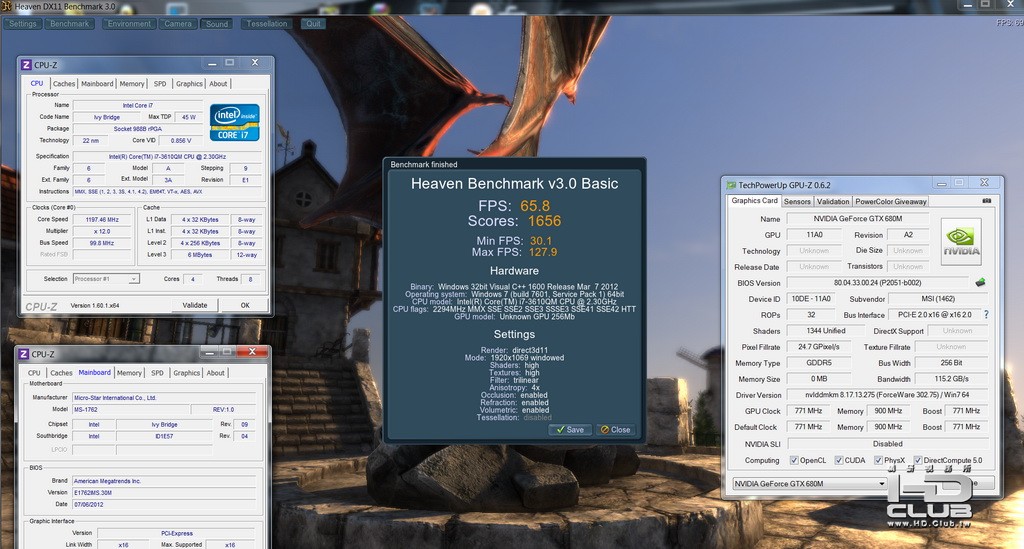Toggle the OpenCL checkbox in GPU-Z
The width and height of the screenshot is (1024, 549).
(794, 460)
